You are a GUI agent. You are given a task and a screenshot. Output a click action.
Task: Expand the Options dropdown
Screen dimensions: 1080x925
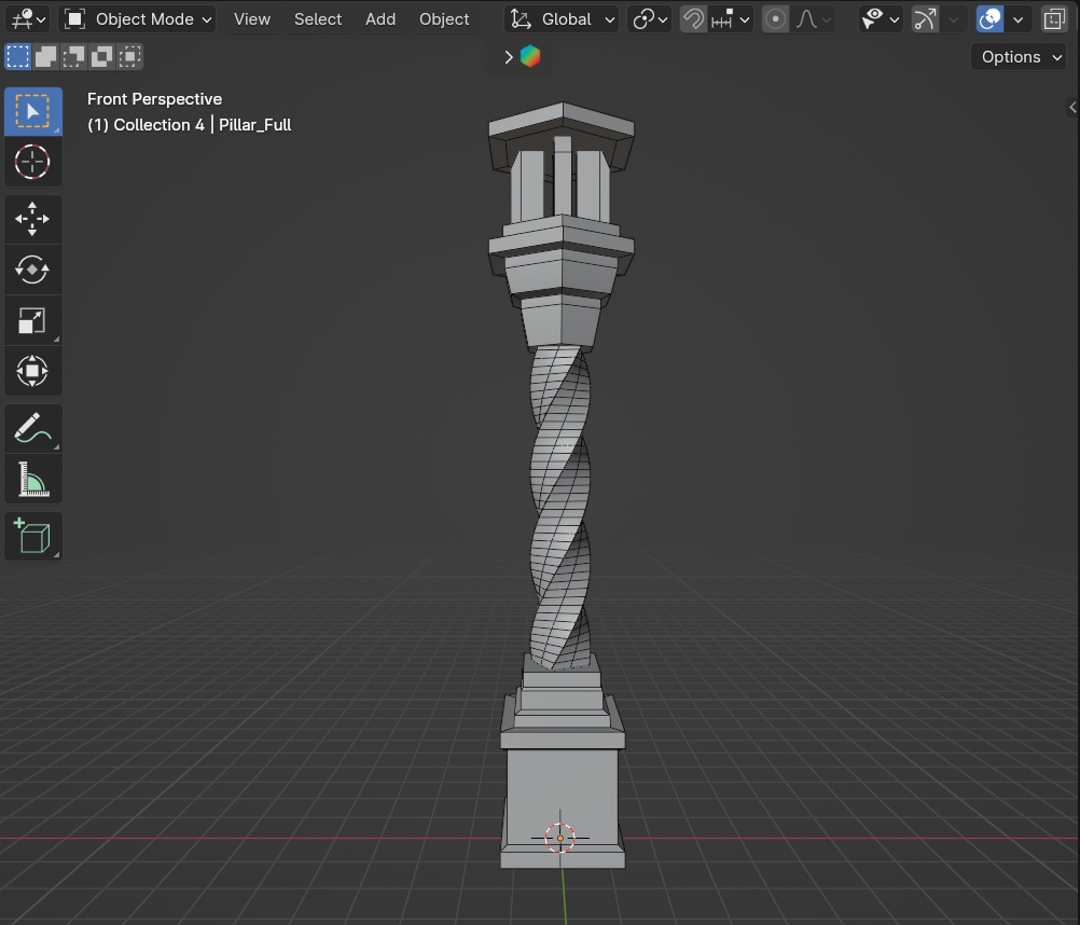(x=1020, y=57)
